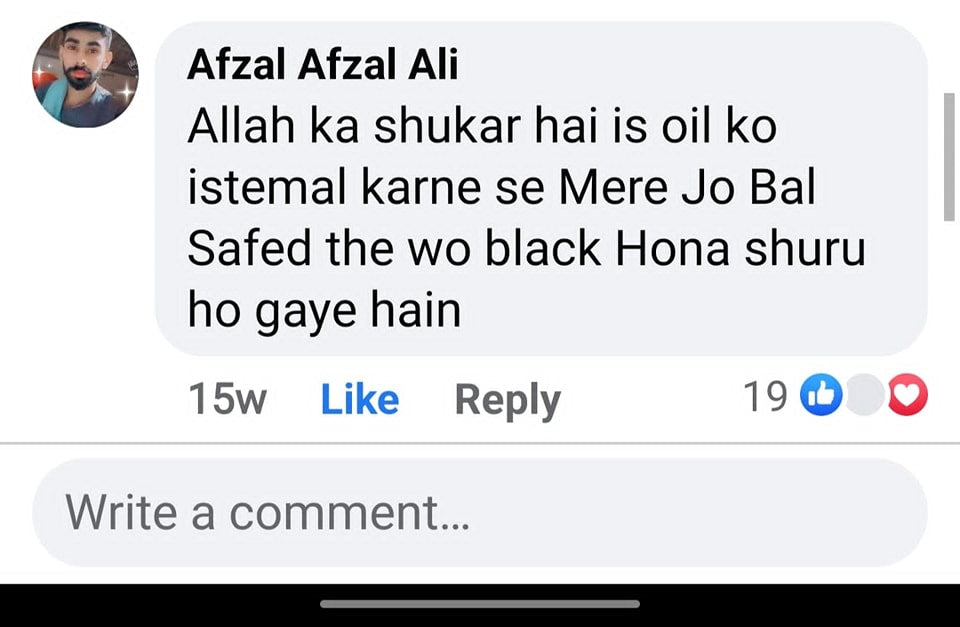
Task: Click the 15w comment timestamp
Action: pos(227,399)
